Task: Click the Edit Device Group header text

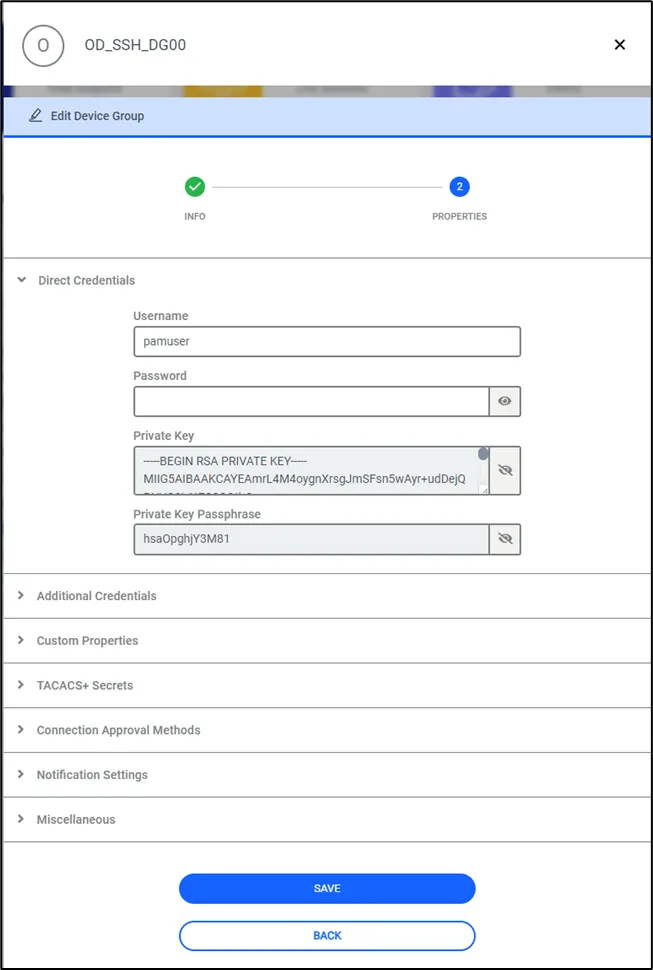Action: [97, 116]
